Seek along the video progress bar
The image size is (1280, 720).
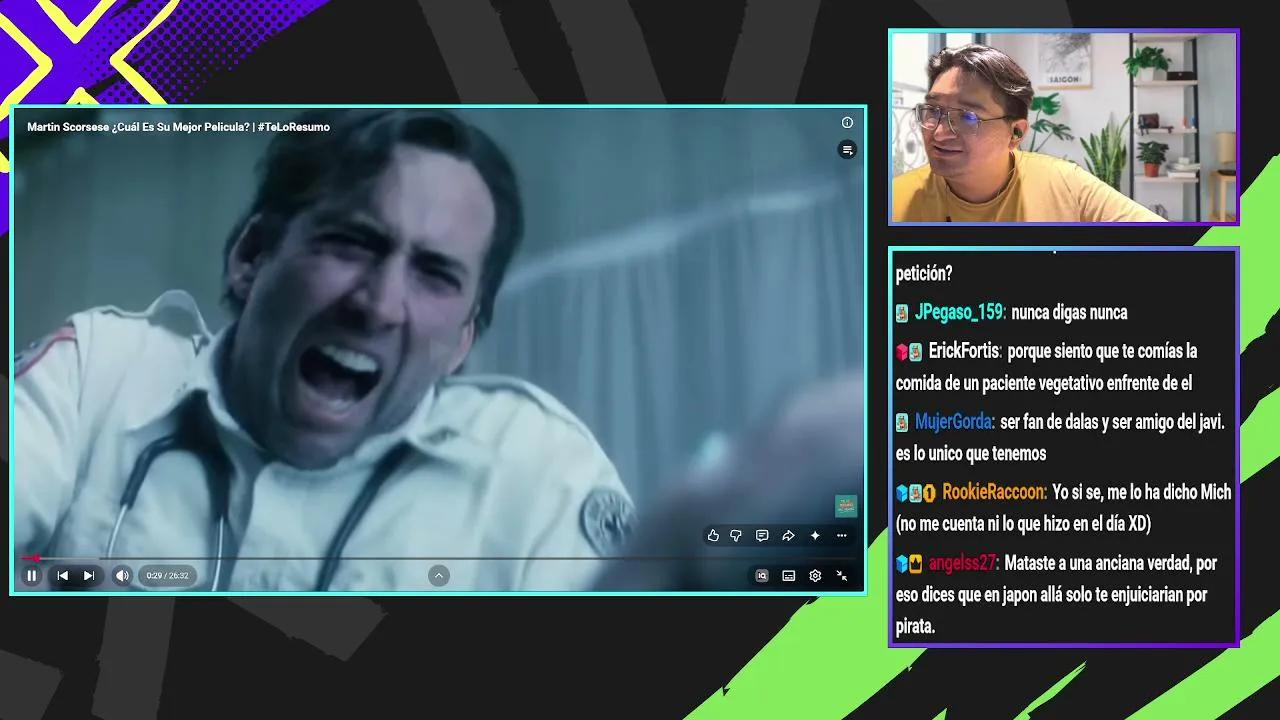pyautogui.click(x=438, y=558)
